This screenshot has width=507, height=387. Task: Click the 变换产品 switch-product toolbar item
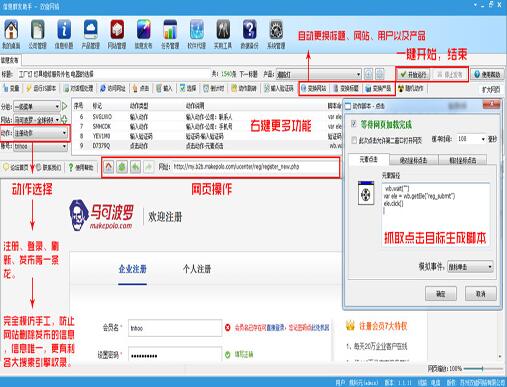coord(378,88)
